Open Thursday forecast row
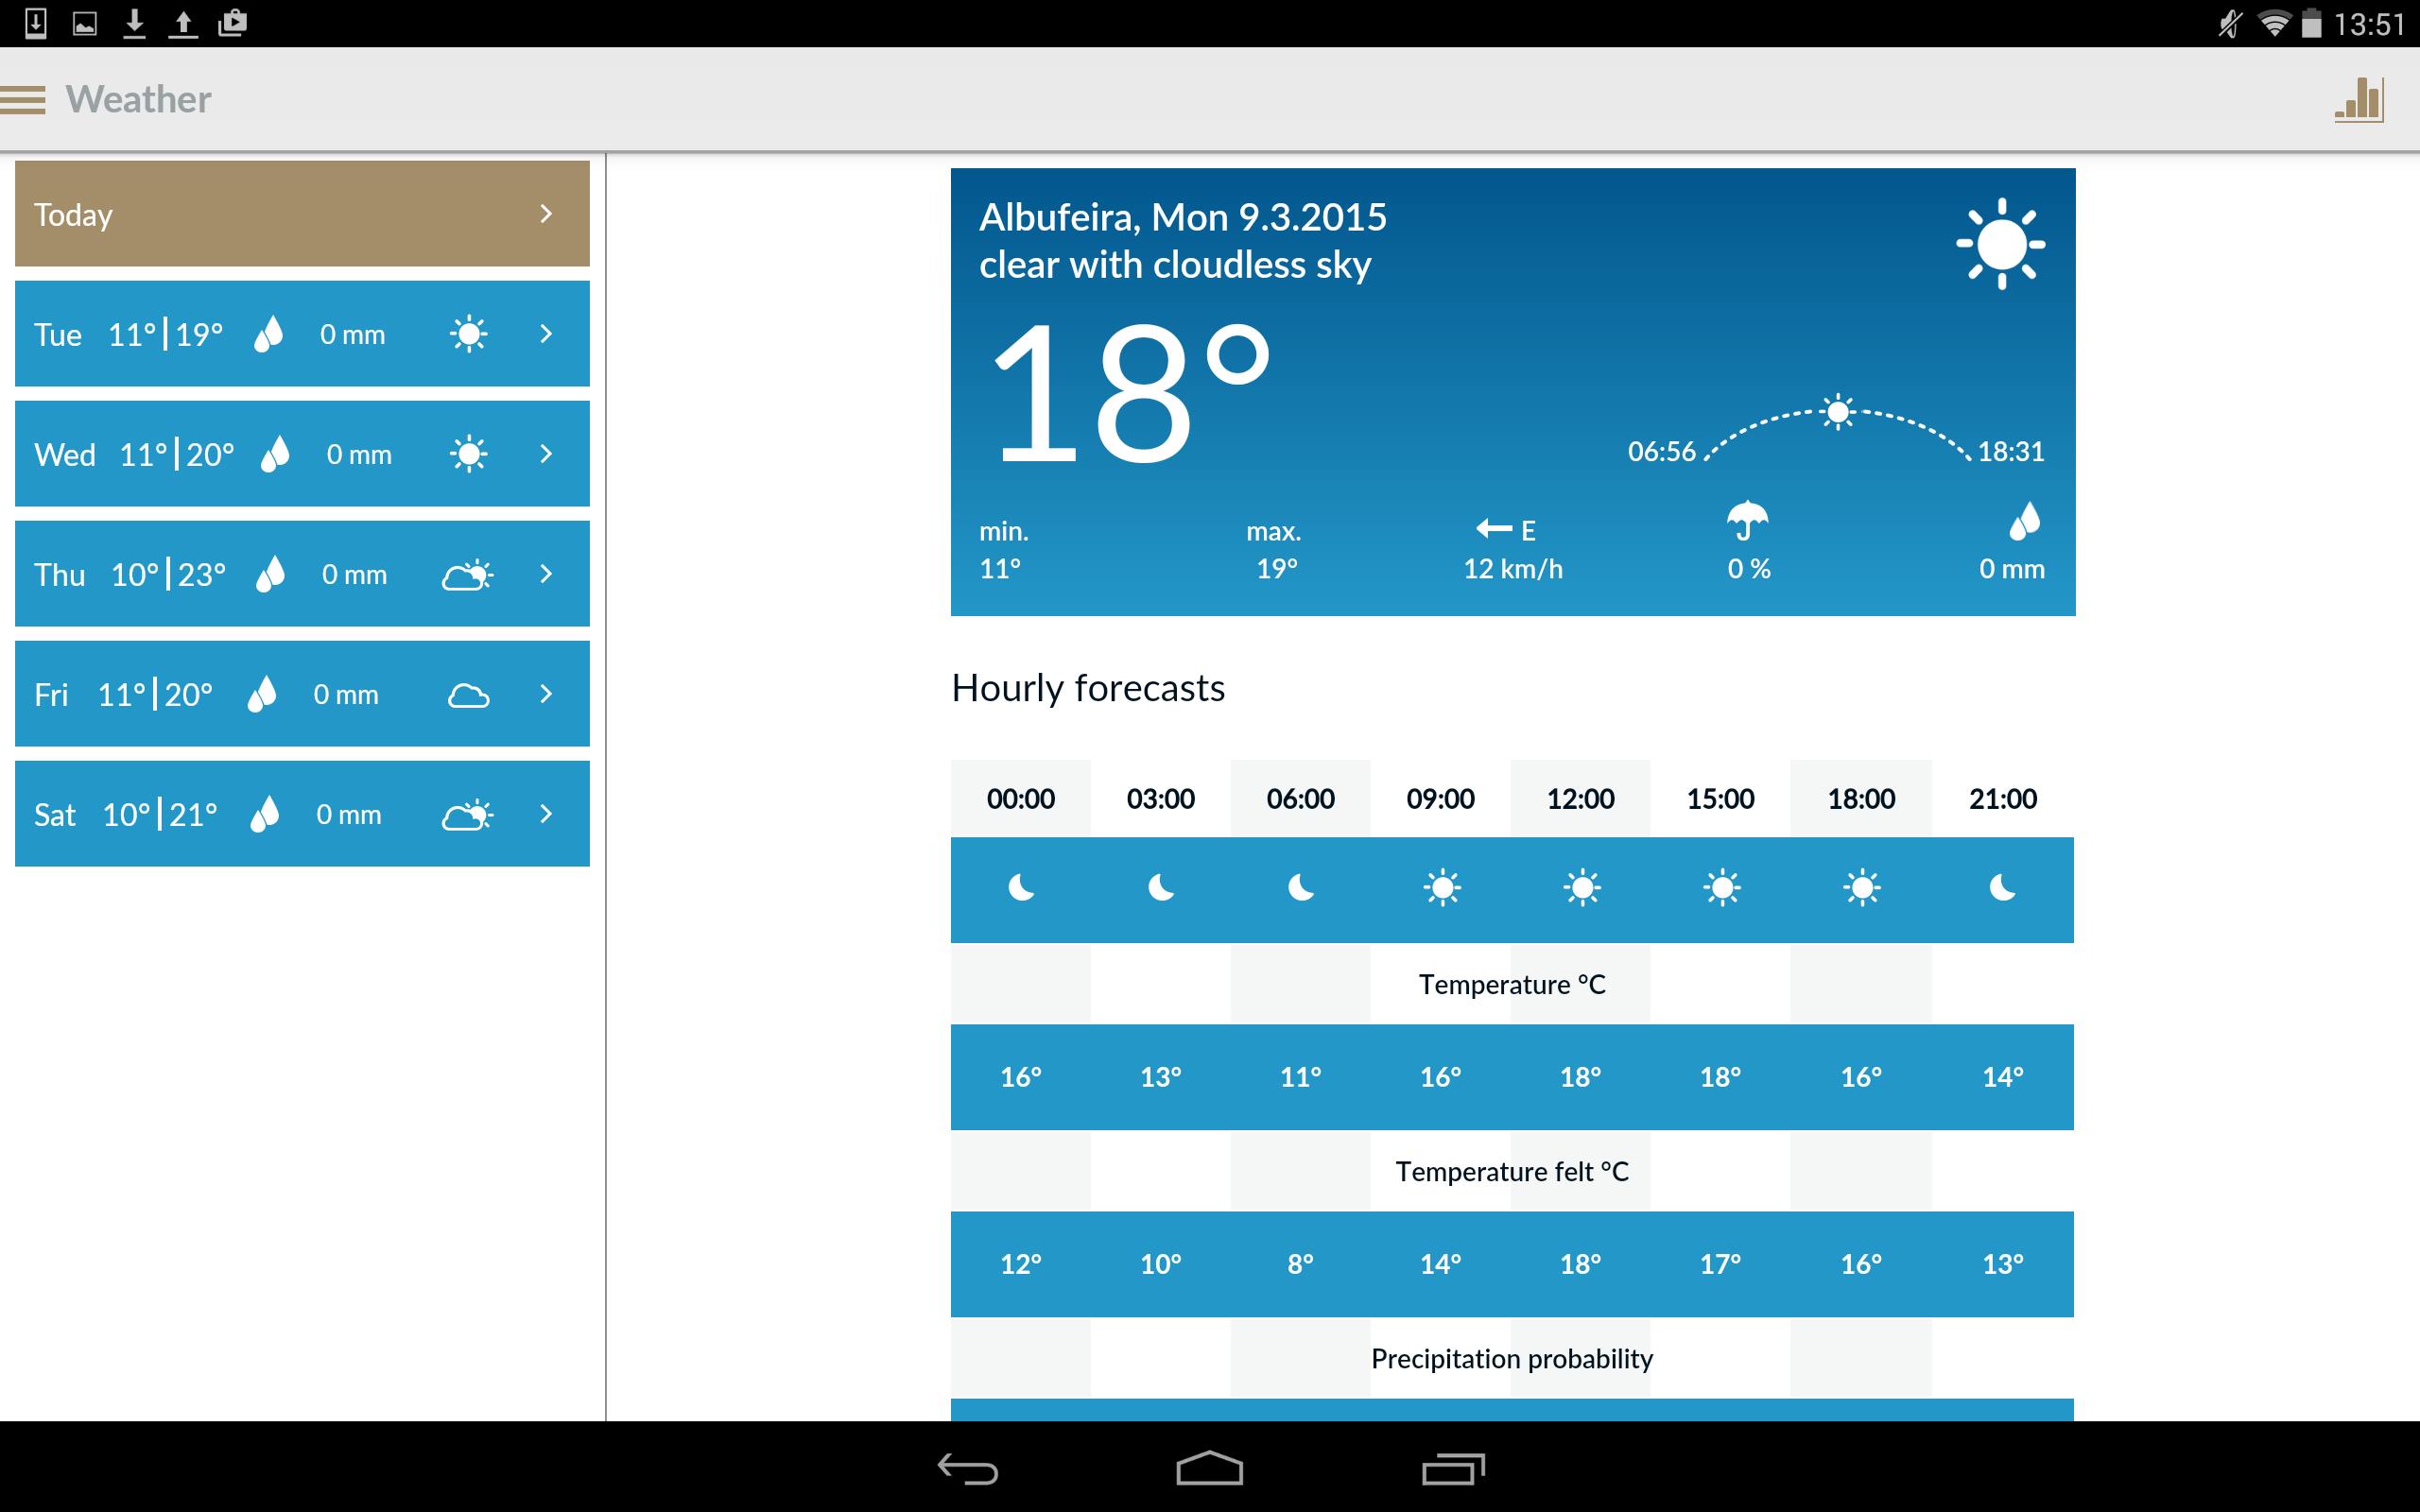The image size is (2420, 1512). [x=302, y=574]
